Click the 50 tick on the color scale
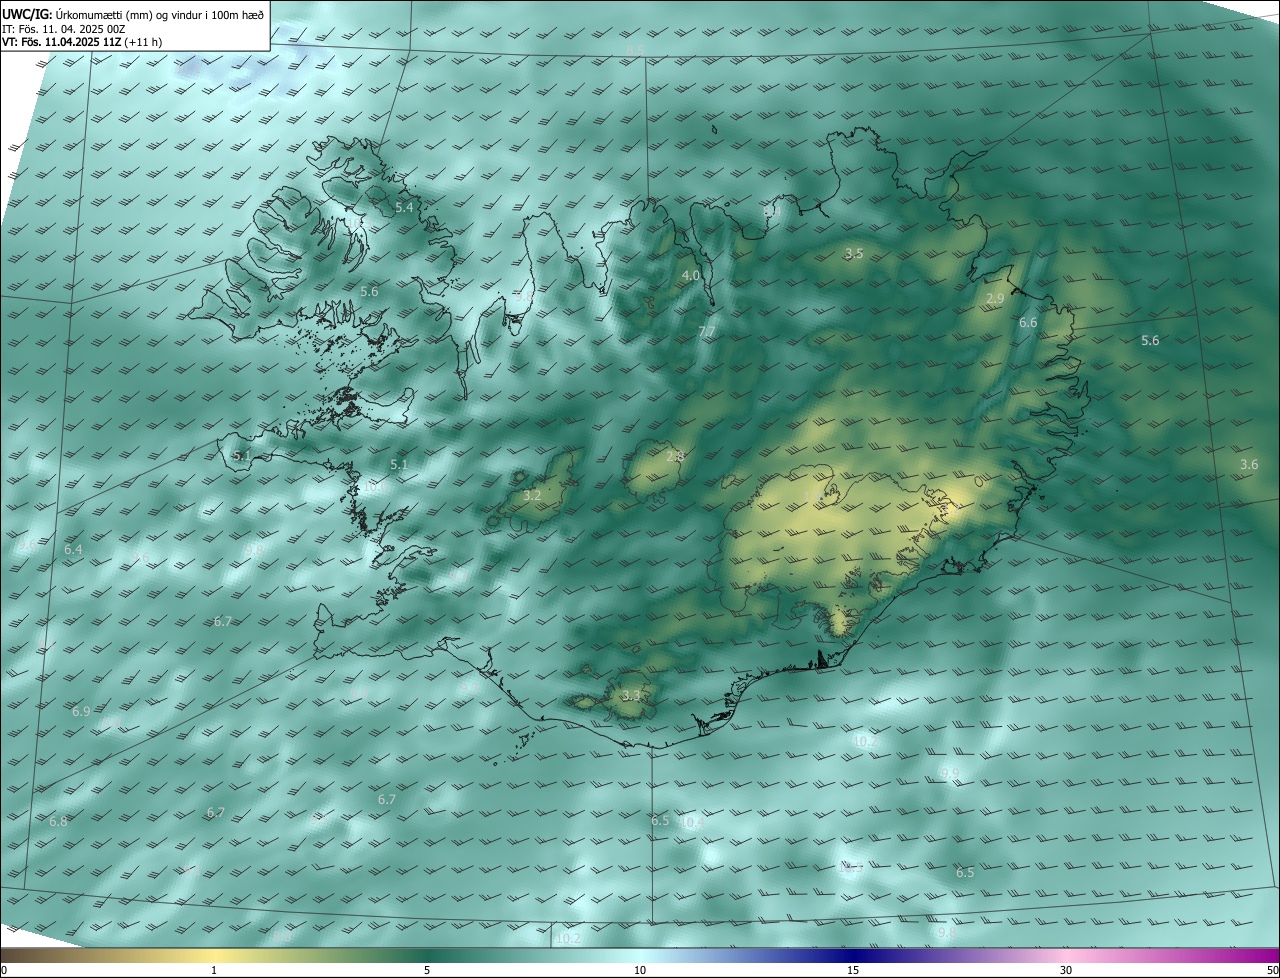 (1272, 970)
